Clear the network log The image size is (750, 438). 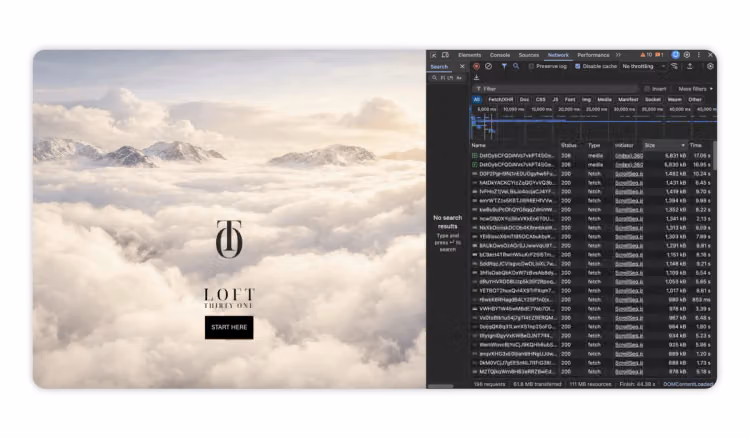pyautogui.click(x=488, y=66)
